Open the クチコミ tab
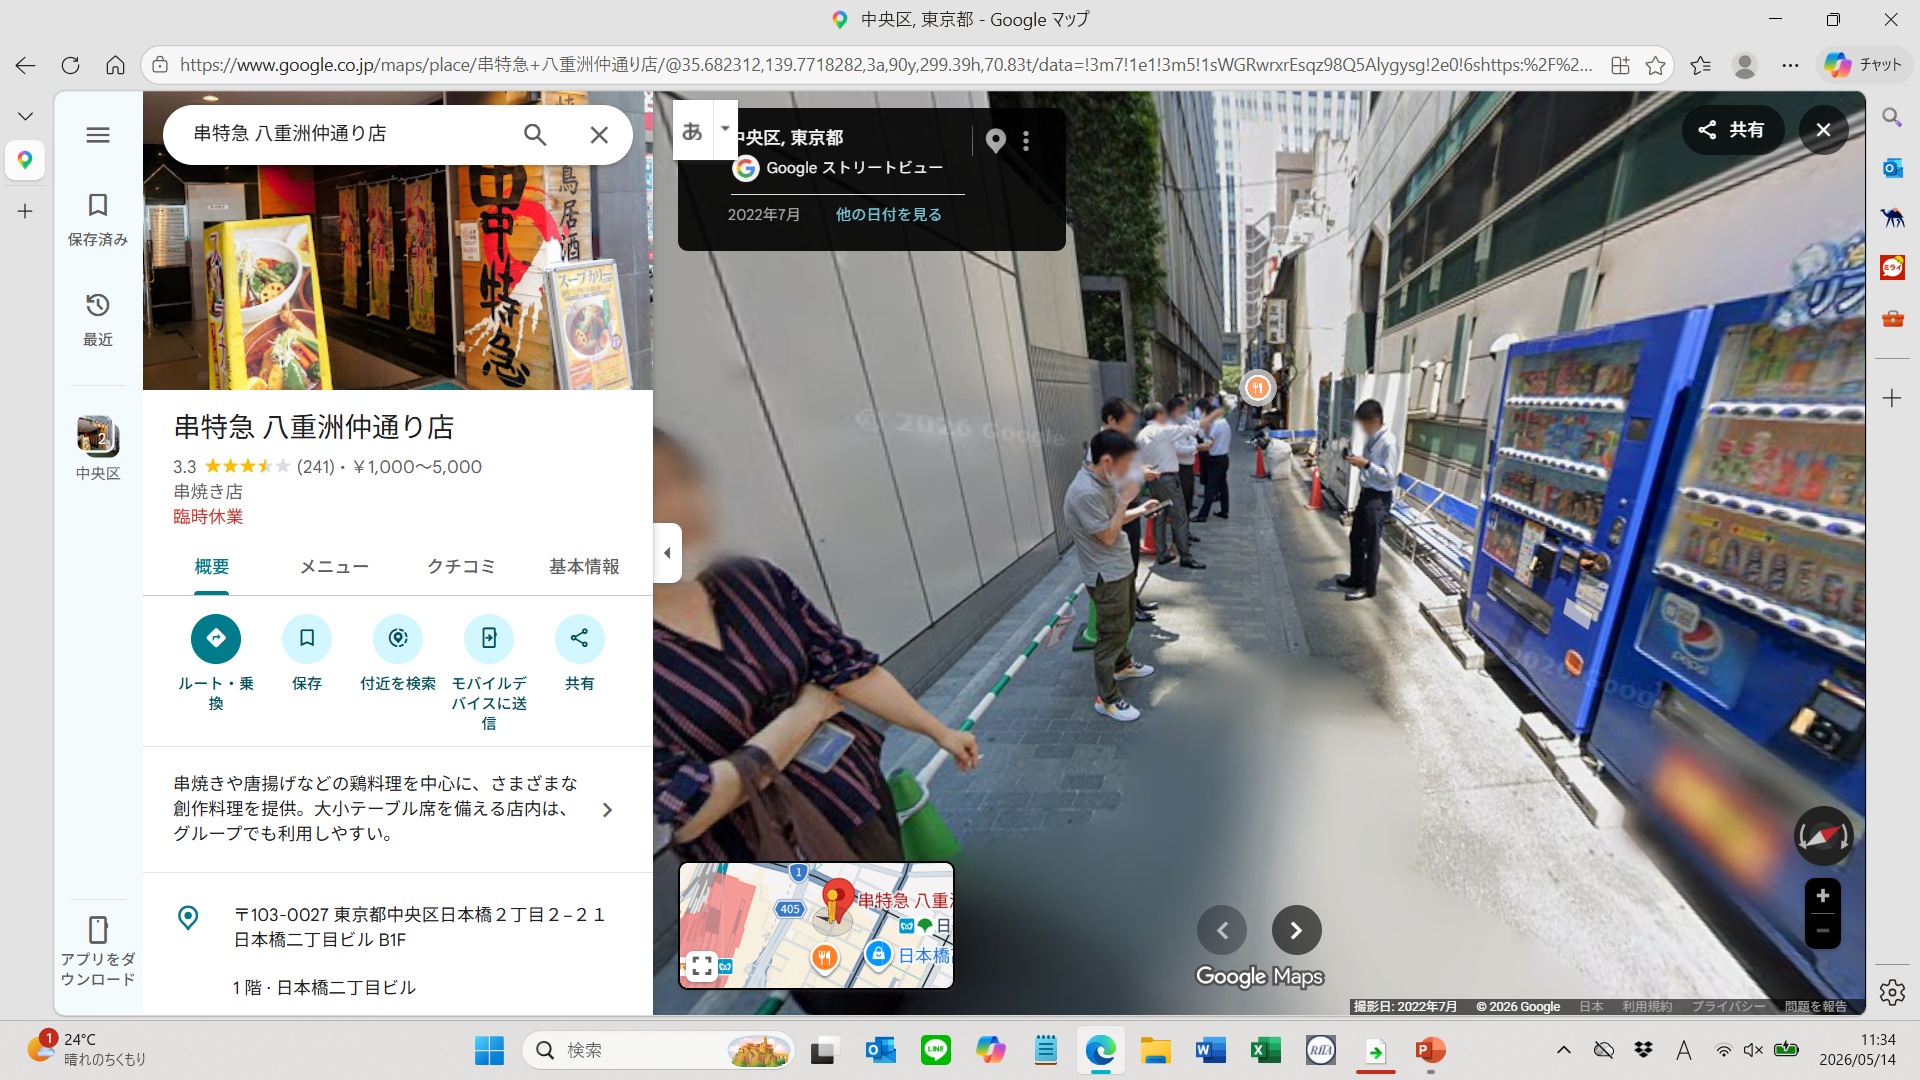This screenshot has width=1920, height=1080. coord(461,567)
